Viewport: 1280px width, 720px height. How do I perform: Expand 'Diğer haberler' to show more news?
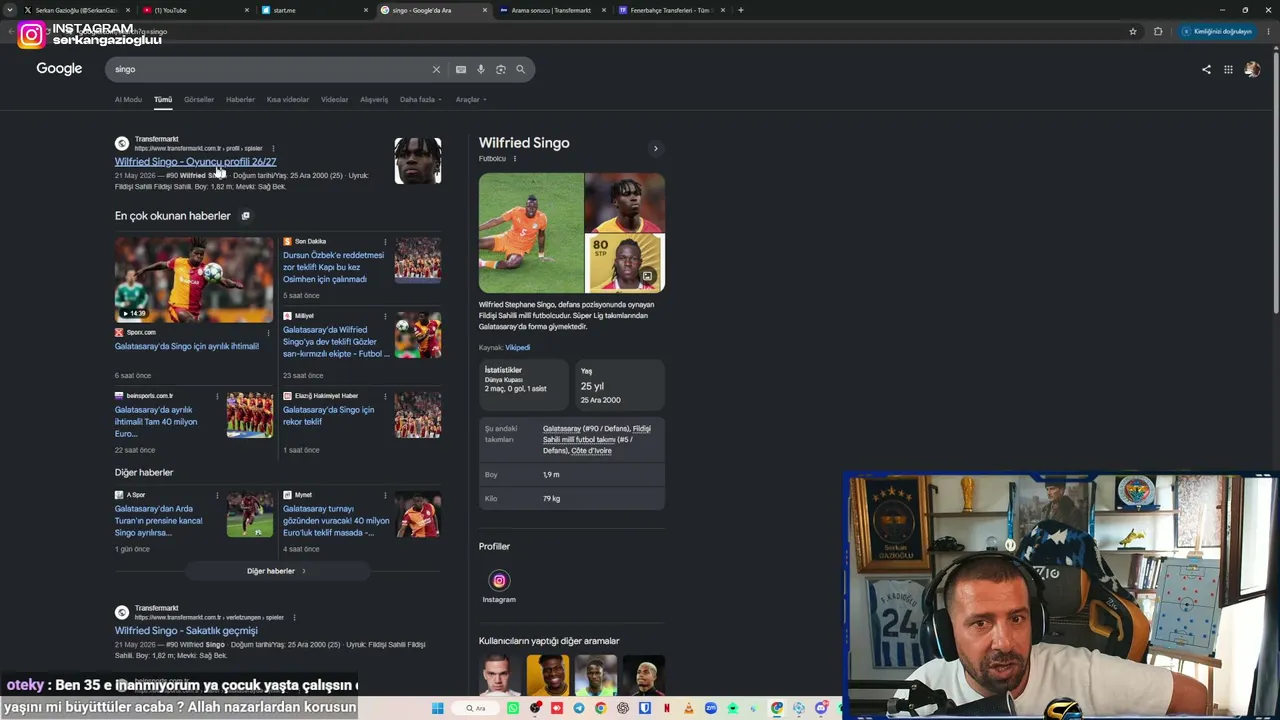coord(277,571)
